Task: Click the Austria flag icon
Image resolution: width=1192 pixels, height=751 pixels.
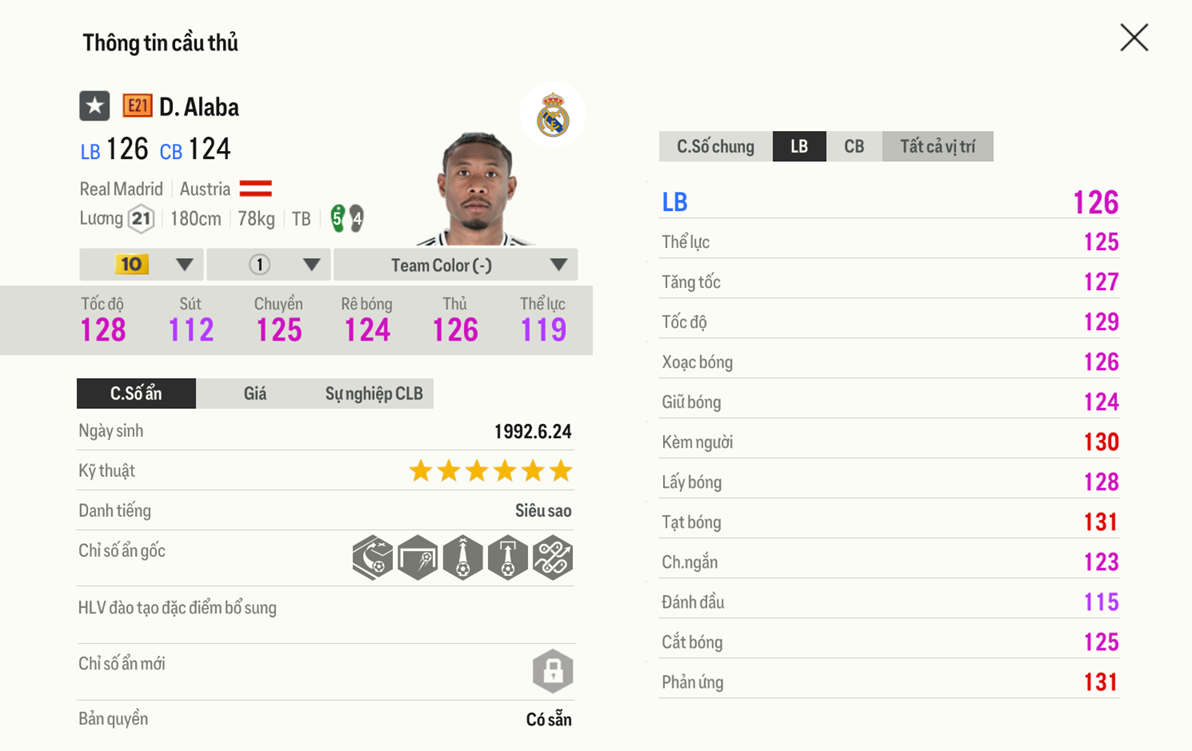Action: [x=256, y=189]
